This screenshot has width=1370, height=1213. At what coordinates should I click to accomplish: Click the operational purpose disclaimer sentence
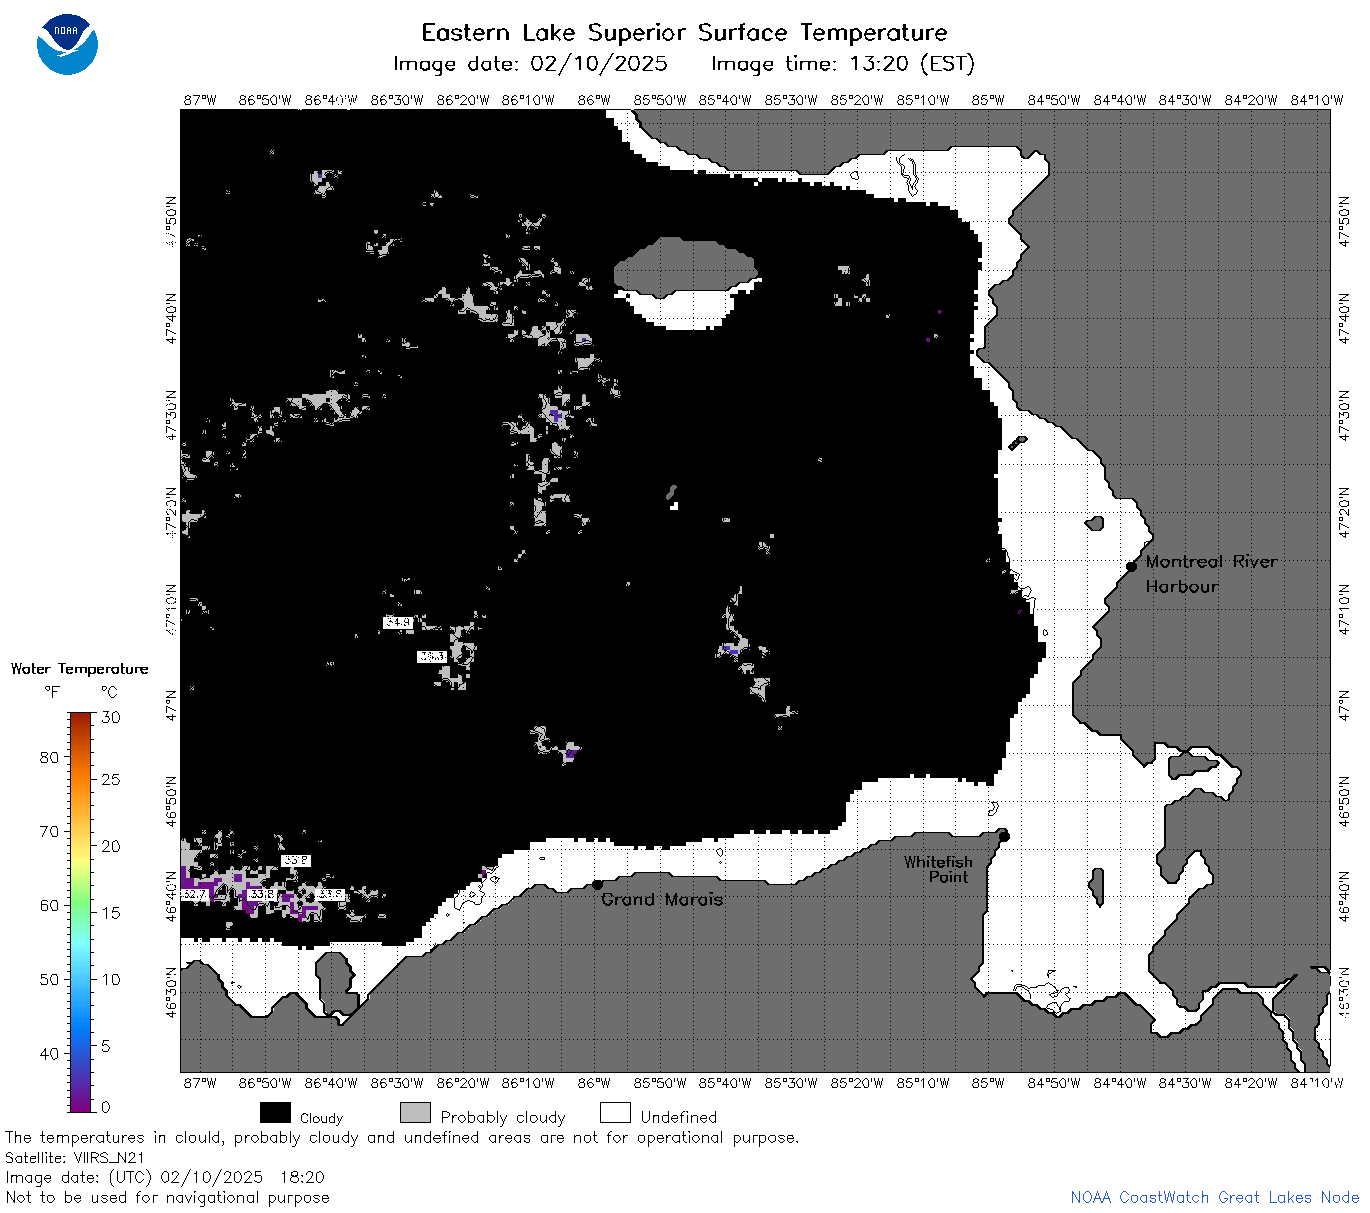pyautogui.click(x=402, y=1137)
